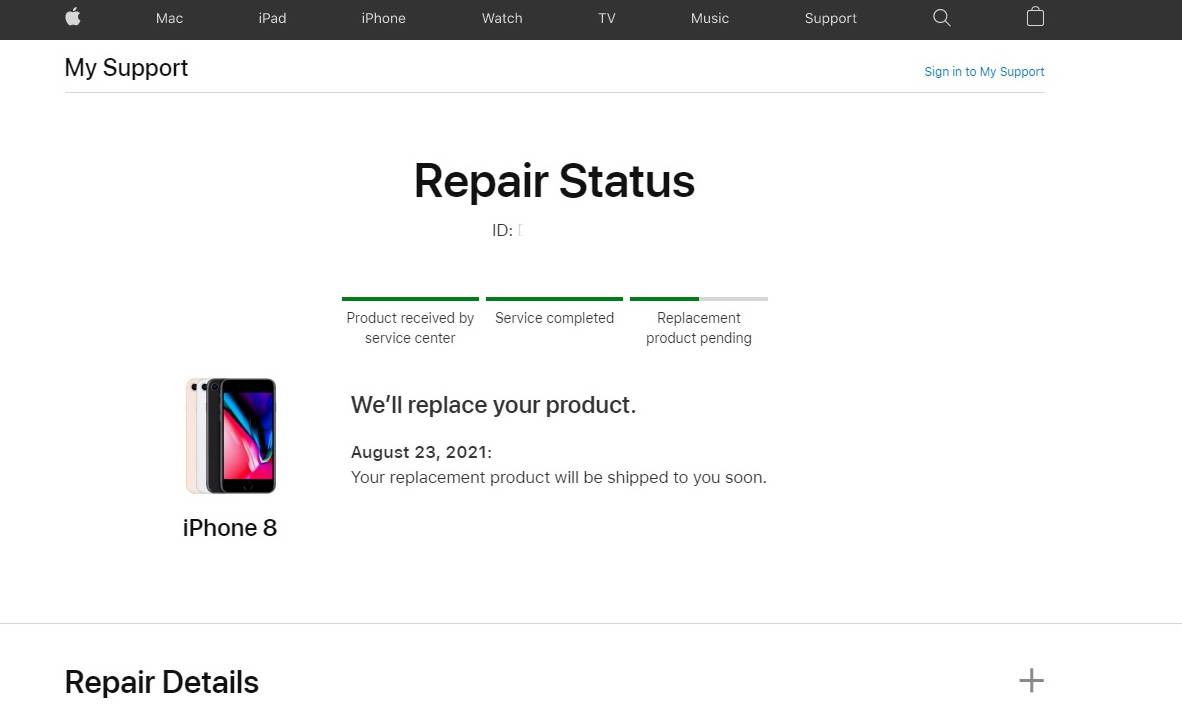Go to Support page
The image size is (1182, 720).
[830, 18]
